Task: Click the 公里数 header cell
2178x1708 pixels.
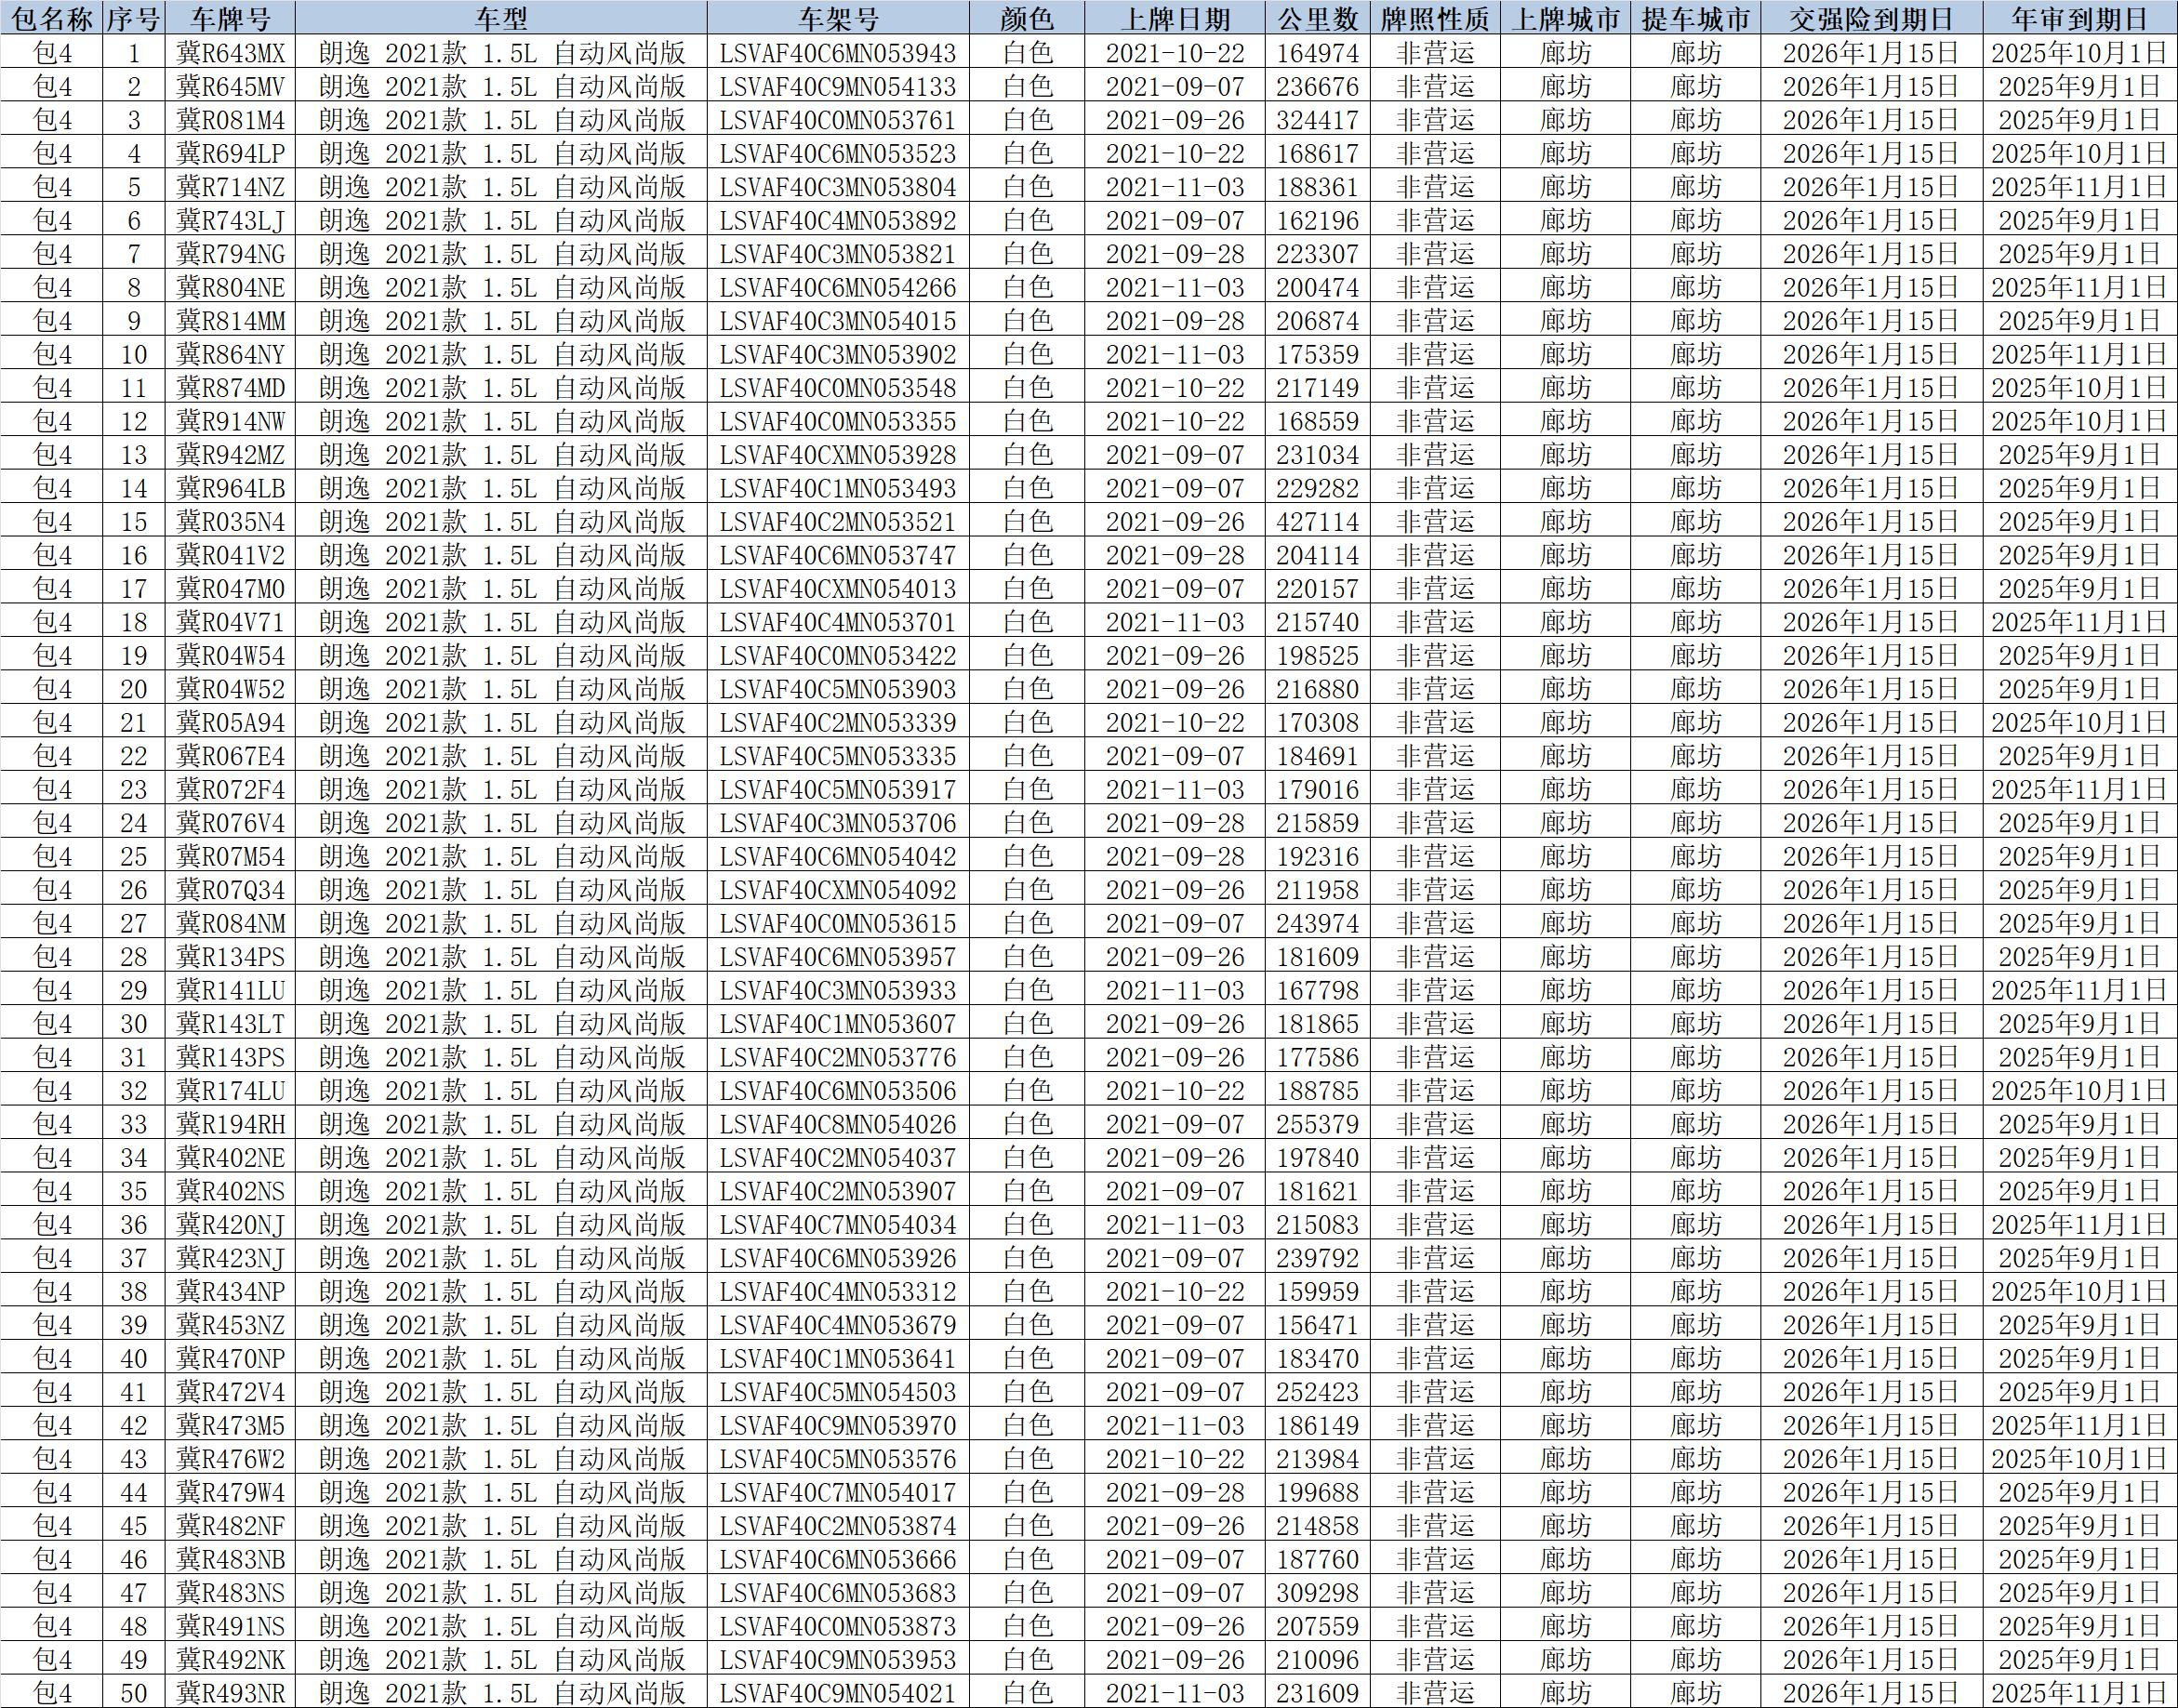Action: pyautogui.click(x=1317, y=18)
